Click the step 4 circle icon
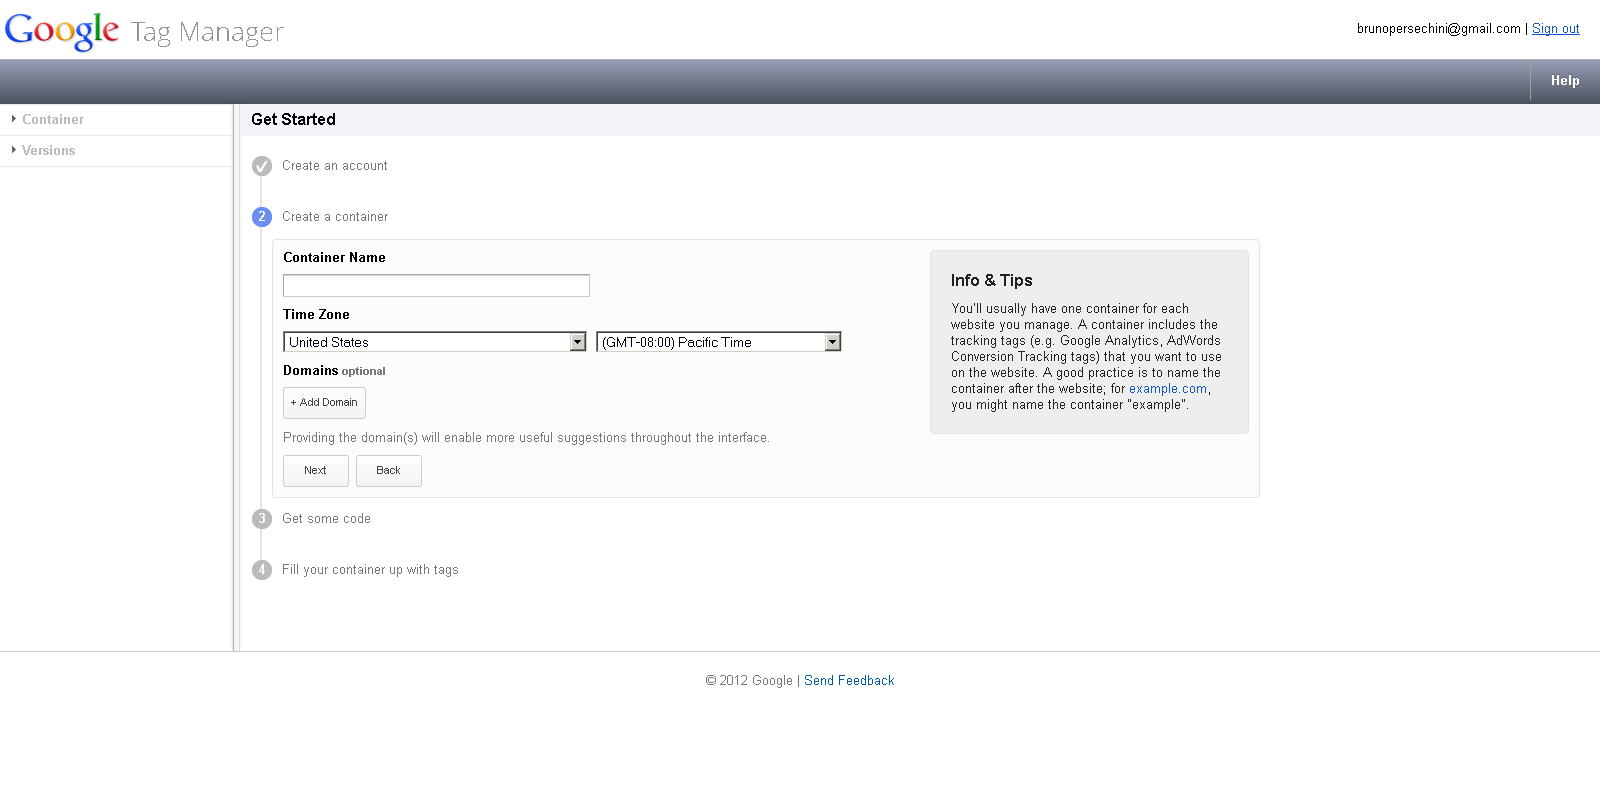 point(262,570)
